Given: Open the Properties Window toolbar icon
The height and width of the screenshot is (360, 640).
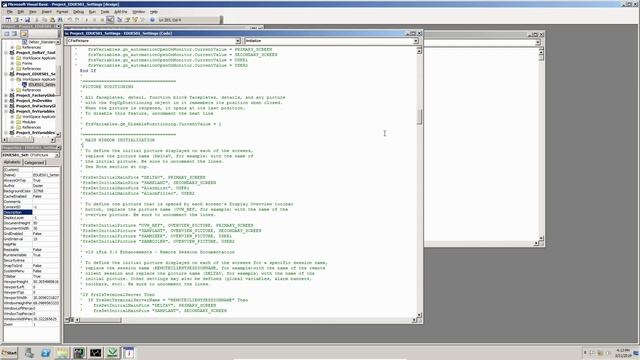Looking at the screenshot, I should click(127, 20).
